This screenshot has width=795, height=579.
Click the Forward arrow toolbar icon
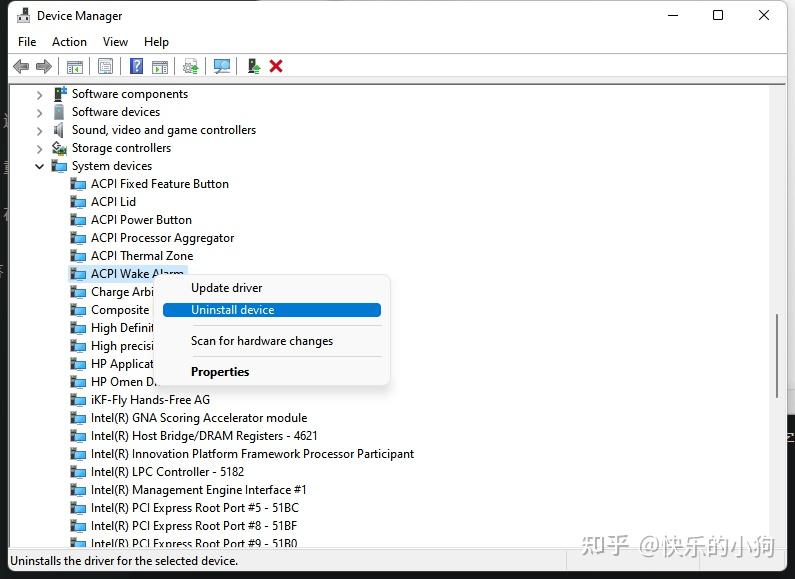(x=44, y=66)
